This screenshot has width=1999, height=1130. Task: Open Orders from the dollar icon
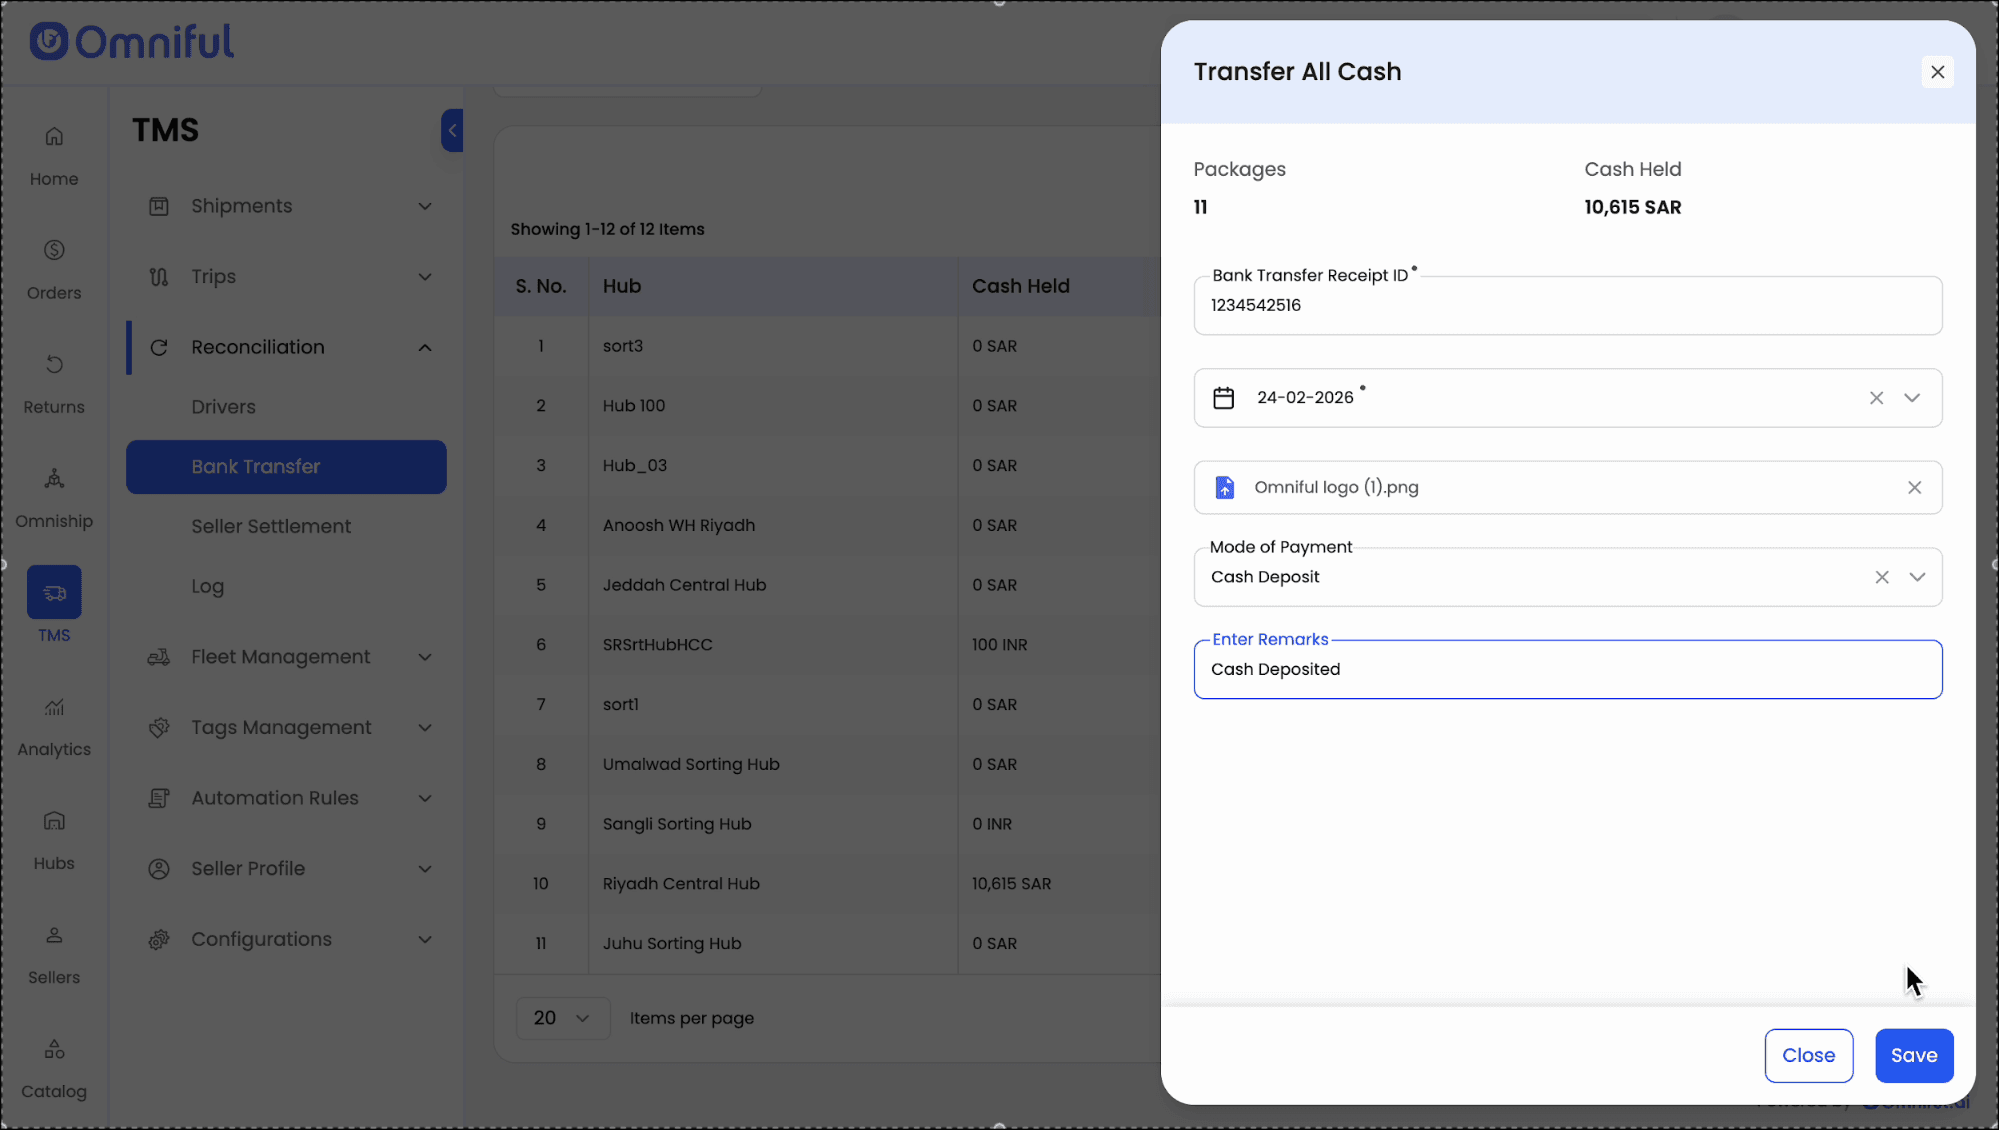pyautogui.click(x=54, y=250)
